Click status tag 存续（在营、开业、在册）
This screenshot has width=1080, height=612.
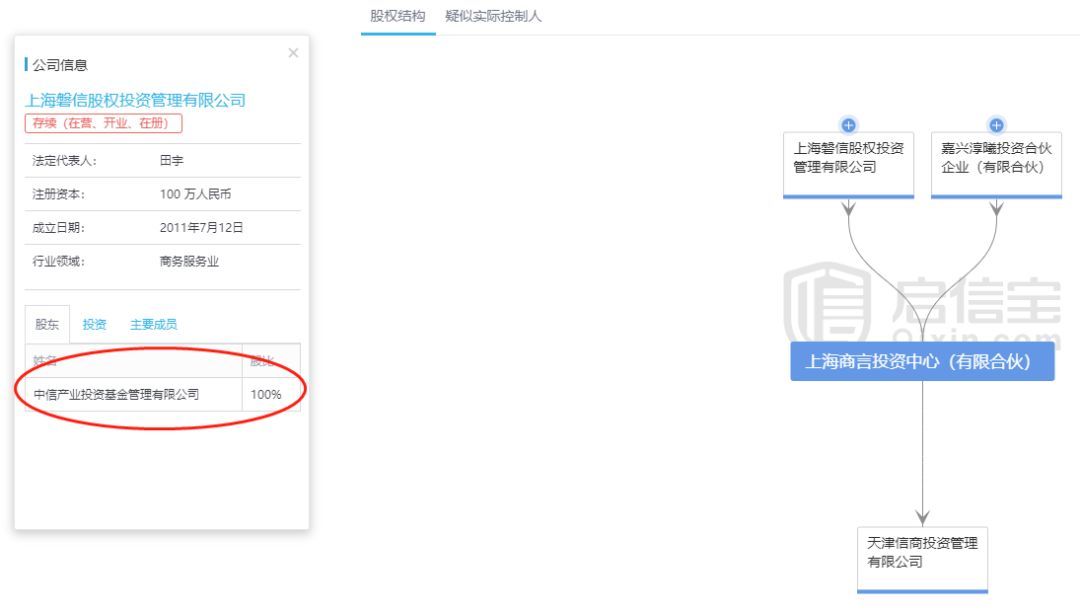pos(103,123)
